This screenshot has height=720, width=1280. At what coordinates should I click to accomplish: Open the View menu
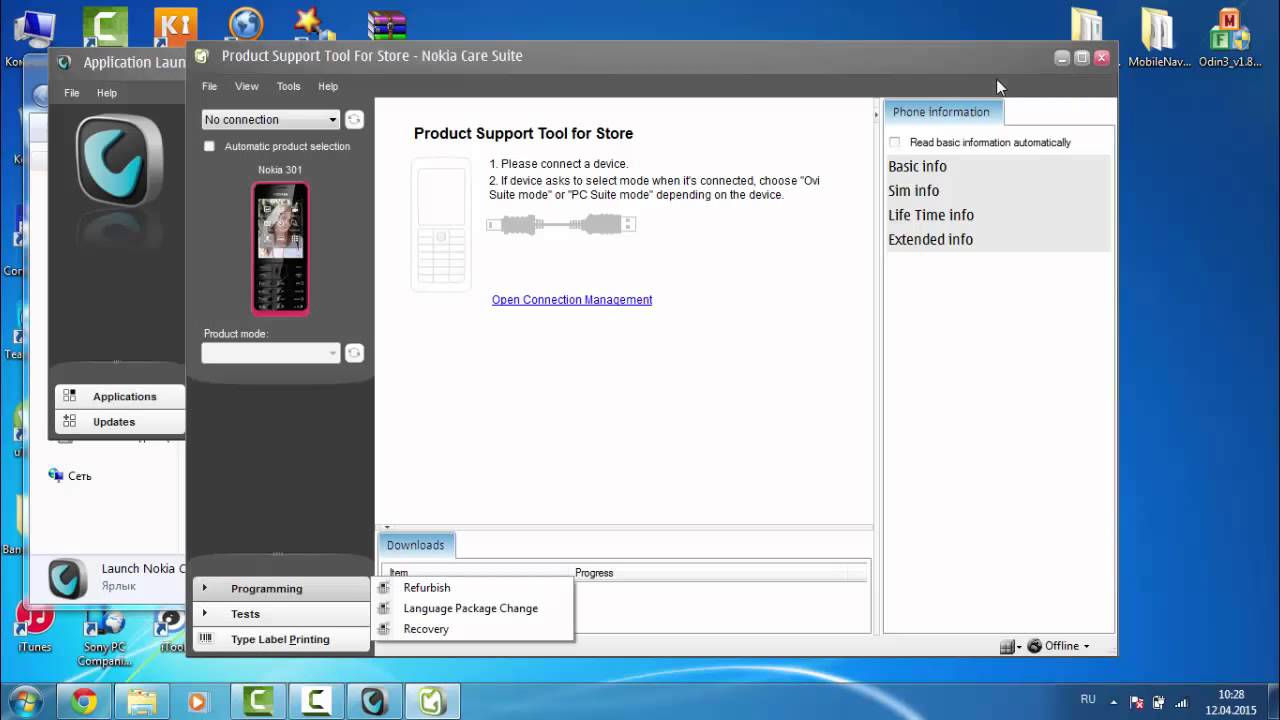(x=246, y=86)
